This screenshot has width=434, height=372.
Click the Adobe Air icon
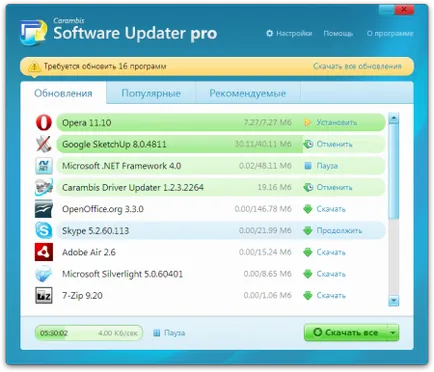[x=44, y=252]
